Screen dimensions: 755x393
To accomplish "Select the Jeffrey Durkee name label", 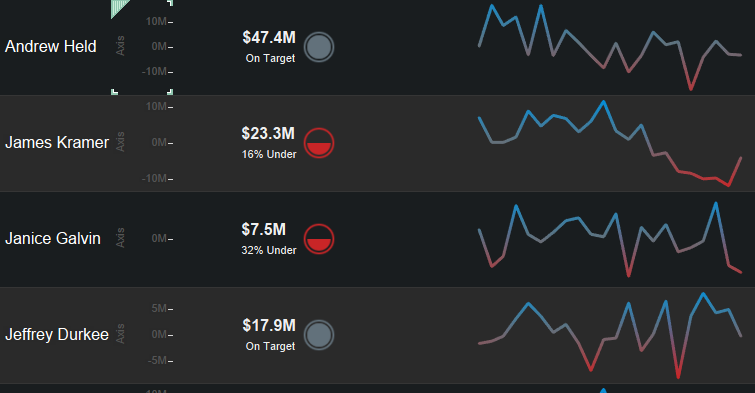I will point(57,334).
